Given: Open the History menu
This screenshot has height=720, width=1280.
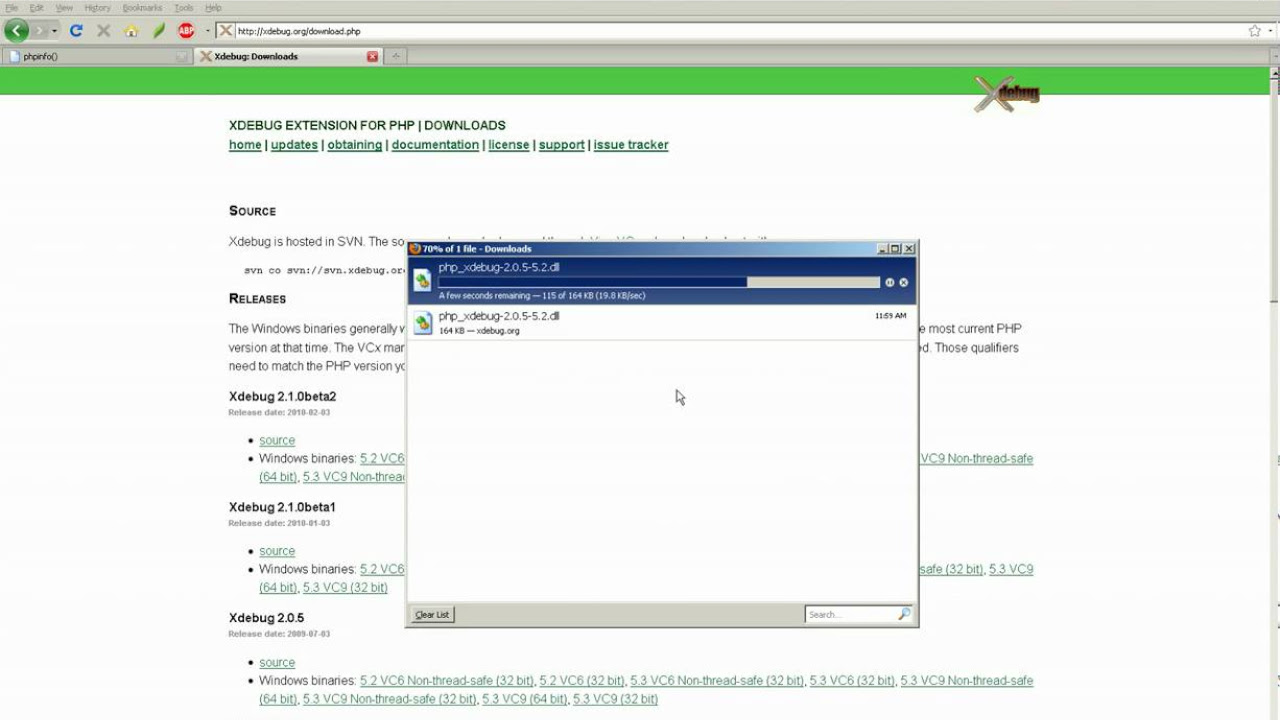Looking at the screenshot, I should click(x=97, y=8).
